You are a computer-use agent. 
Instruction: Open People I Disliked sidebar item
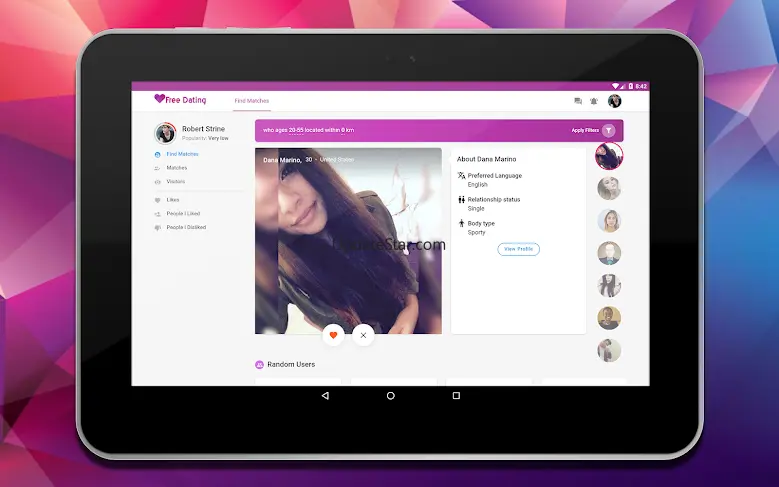[x=186, y=228]
